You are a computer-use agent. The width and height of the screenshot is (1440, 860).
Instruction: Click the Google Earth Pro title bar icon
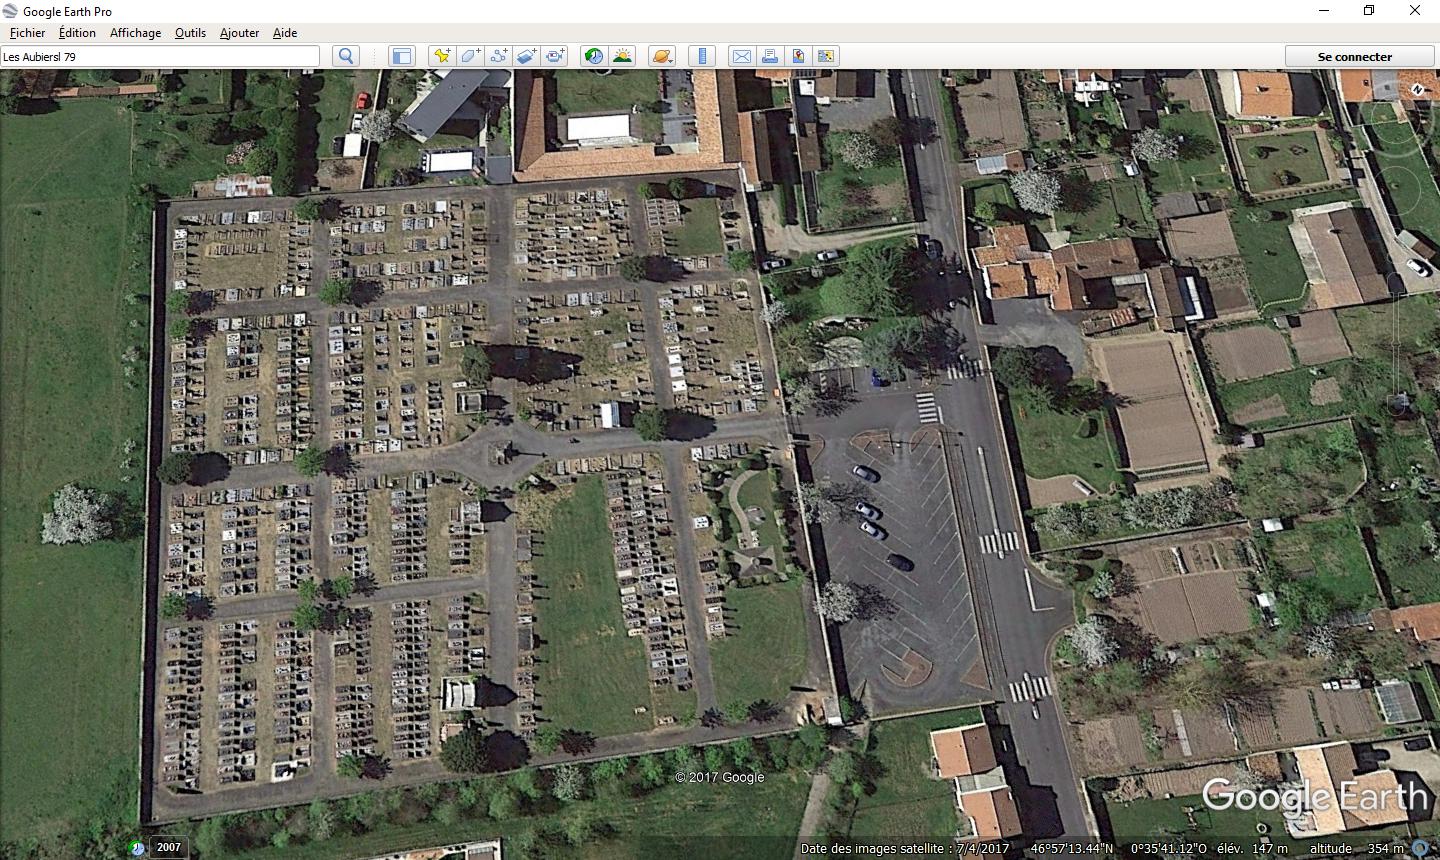pos(10,11)
